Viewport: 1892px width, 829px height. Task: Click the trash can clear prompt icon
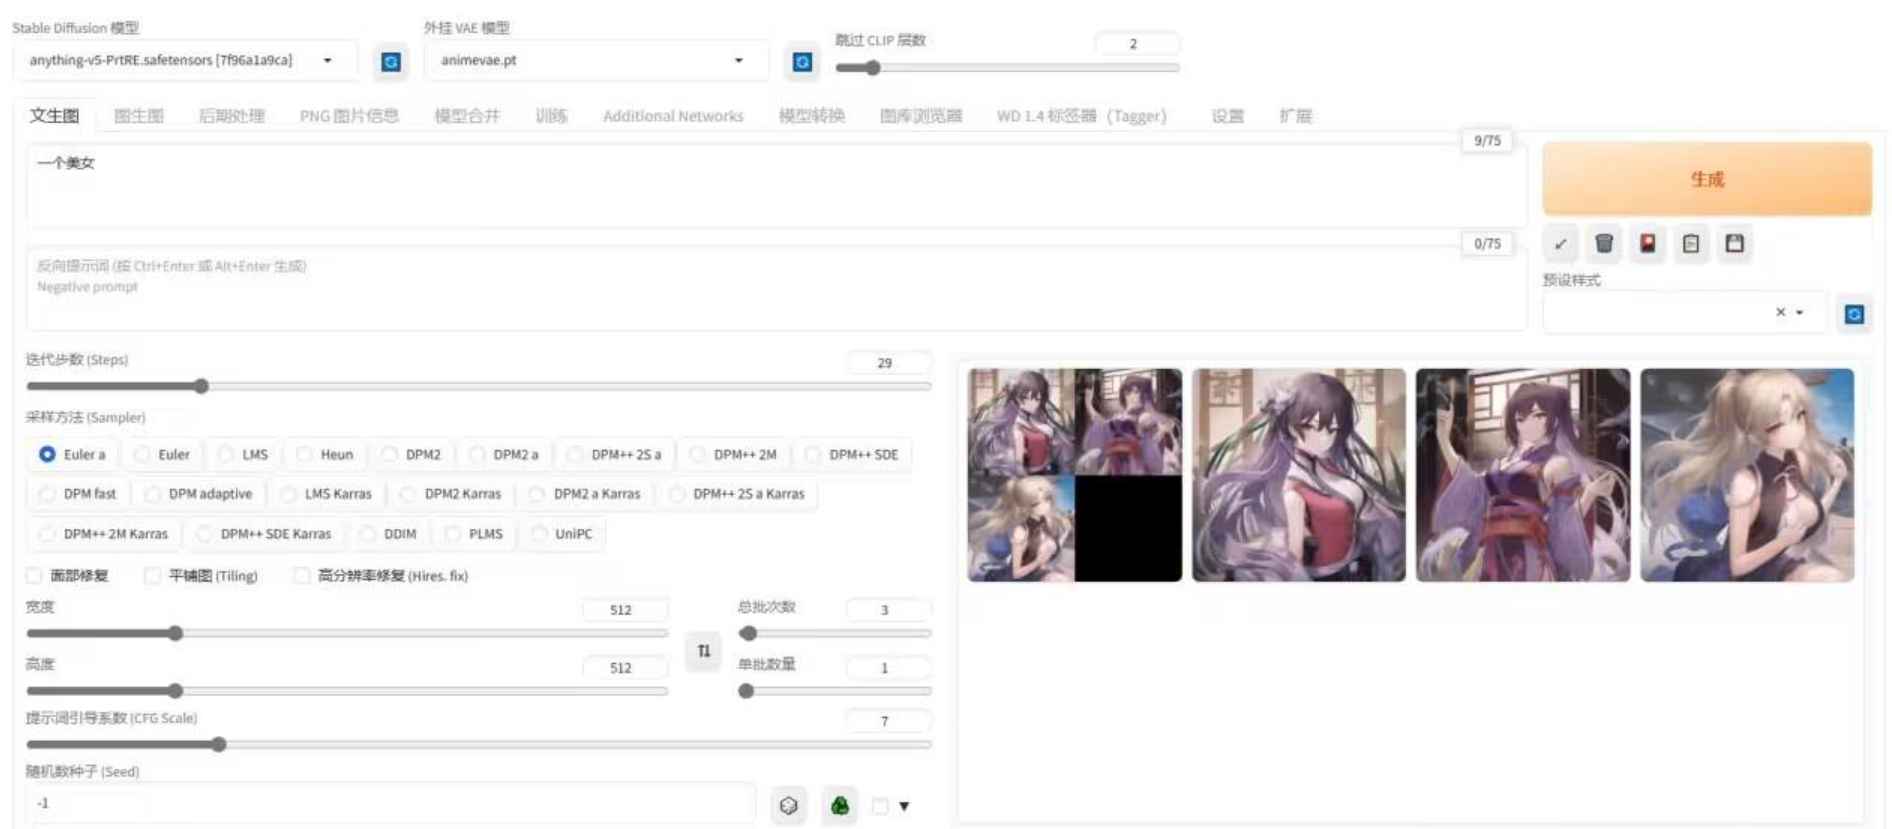(1604, 244)
